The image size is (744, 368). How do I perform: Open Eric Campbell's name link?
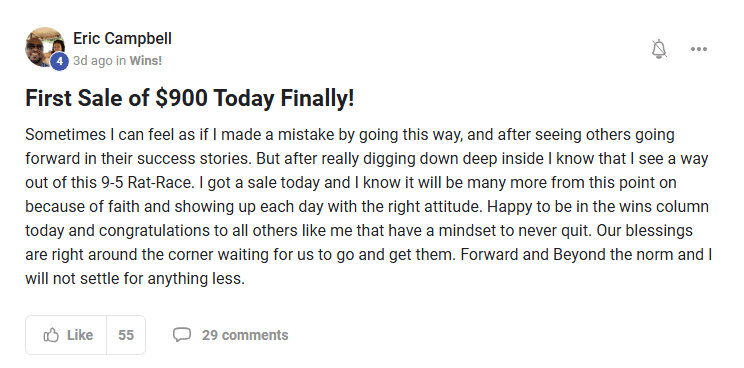click(x=122, y=38)
